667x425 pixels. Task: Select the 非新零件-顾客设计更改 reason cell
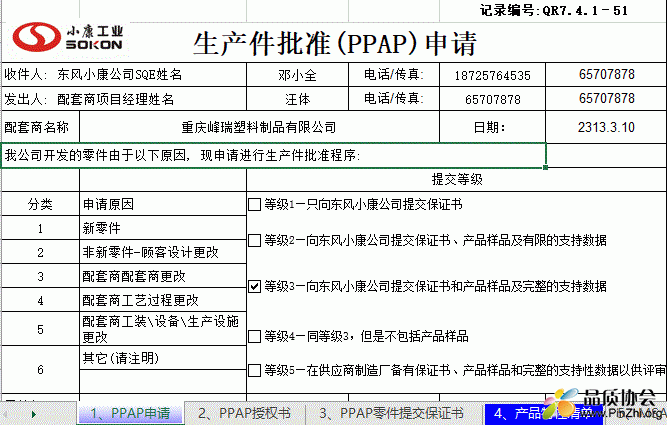[x=163, y=252]
